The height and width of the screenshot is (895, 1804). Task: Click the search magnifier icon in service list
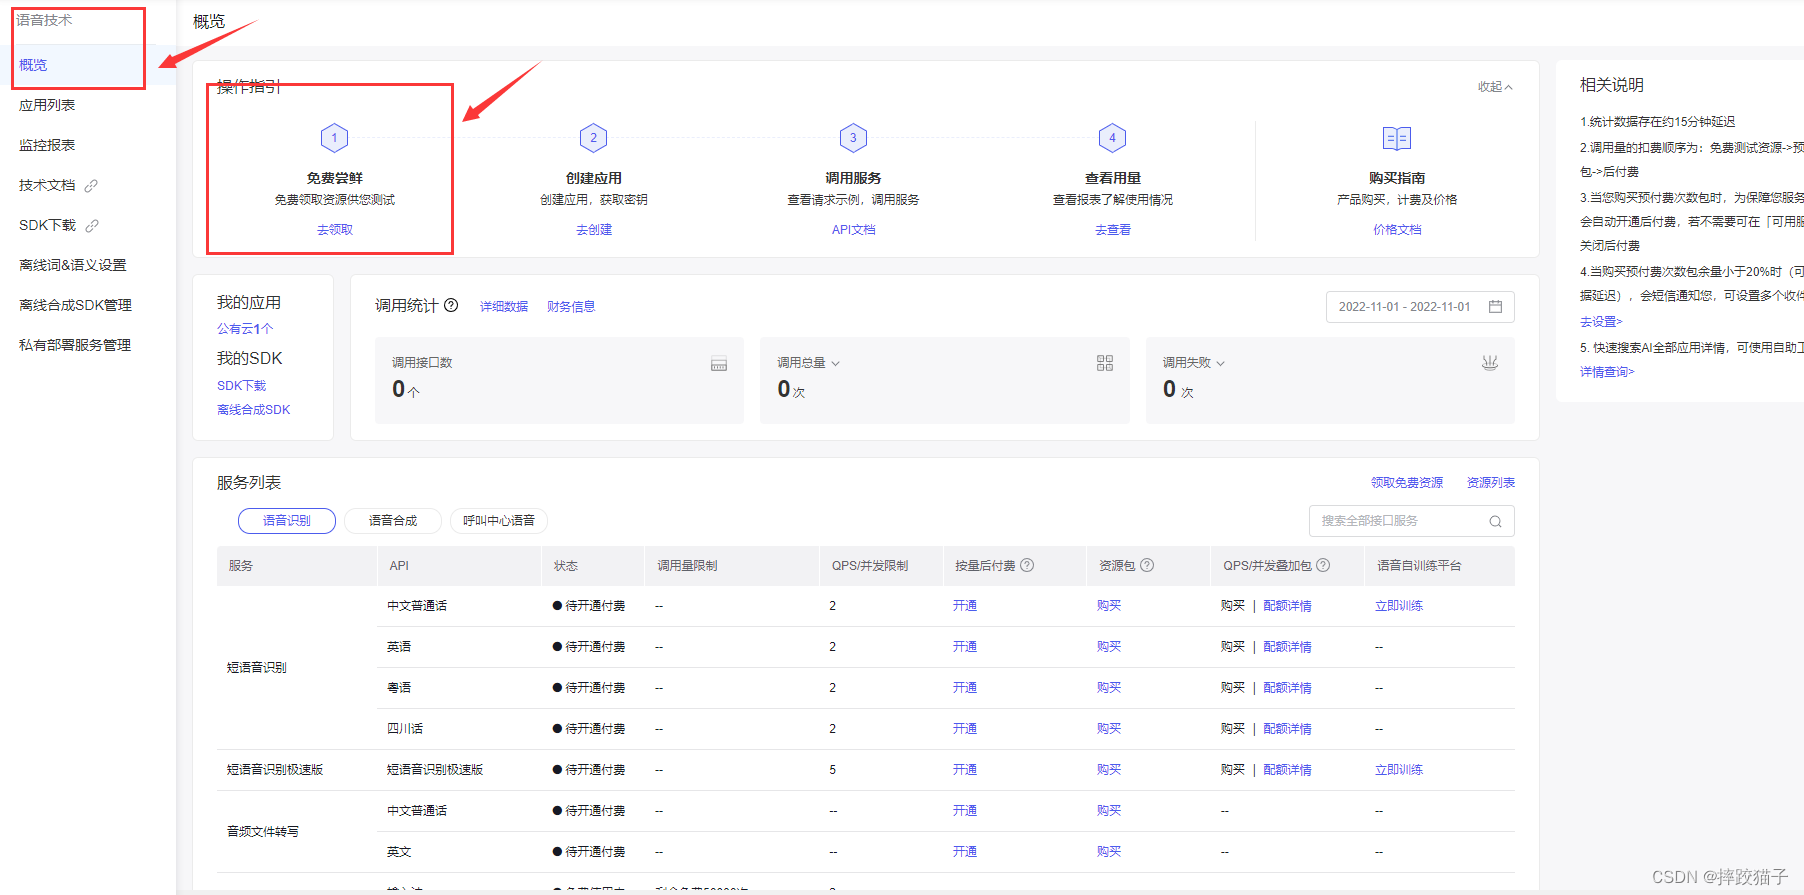click(x=1495, y=521)
